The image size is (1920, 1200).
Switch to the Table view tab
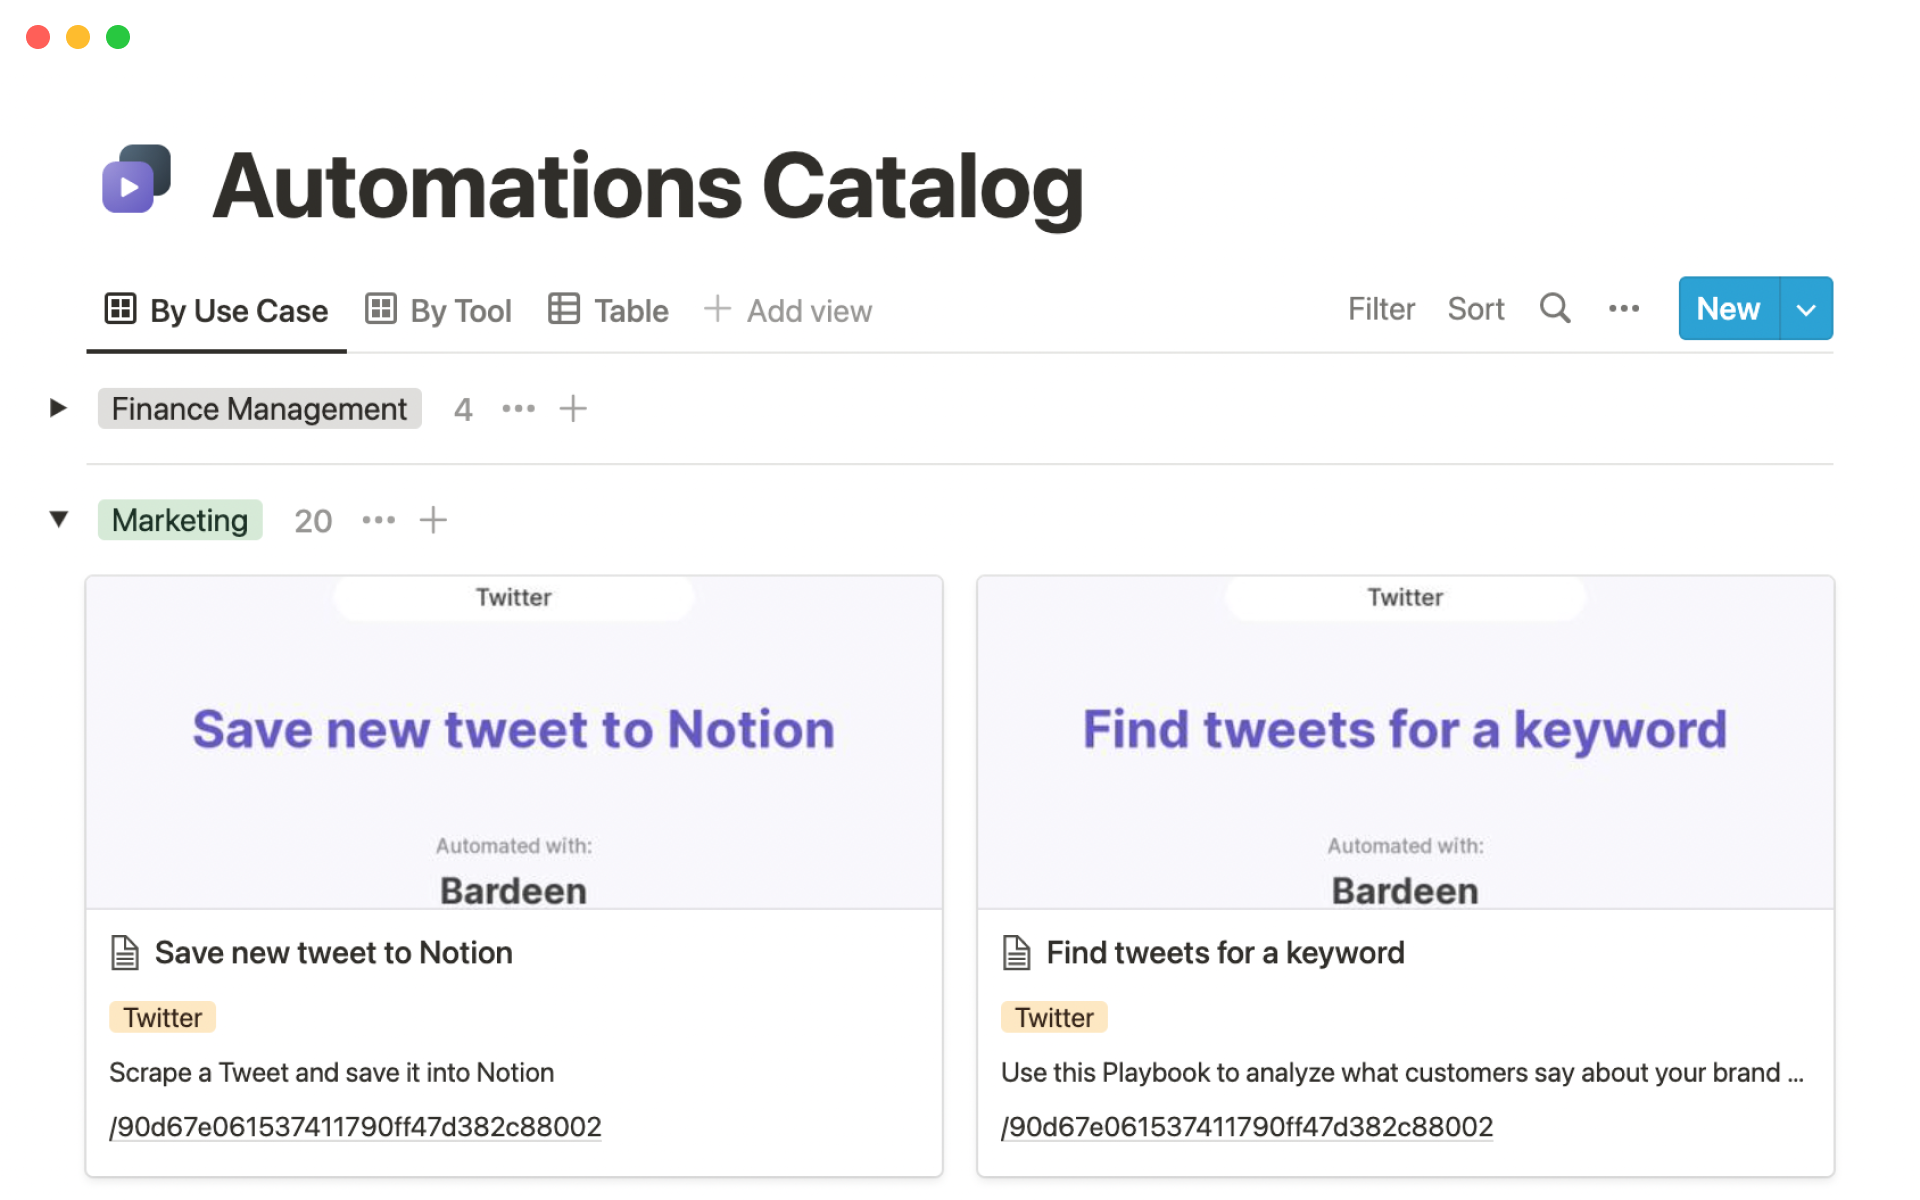coord(608,311)
